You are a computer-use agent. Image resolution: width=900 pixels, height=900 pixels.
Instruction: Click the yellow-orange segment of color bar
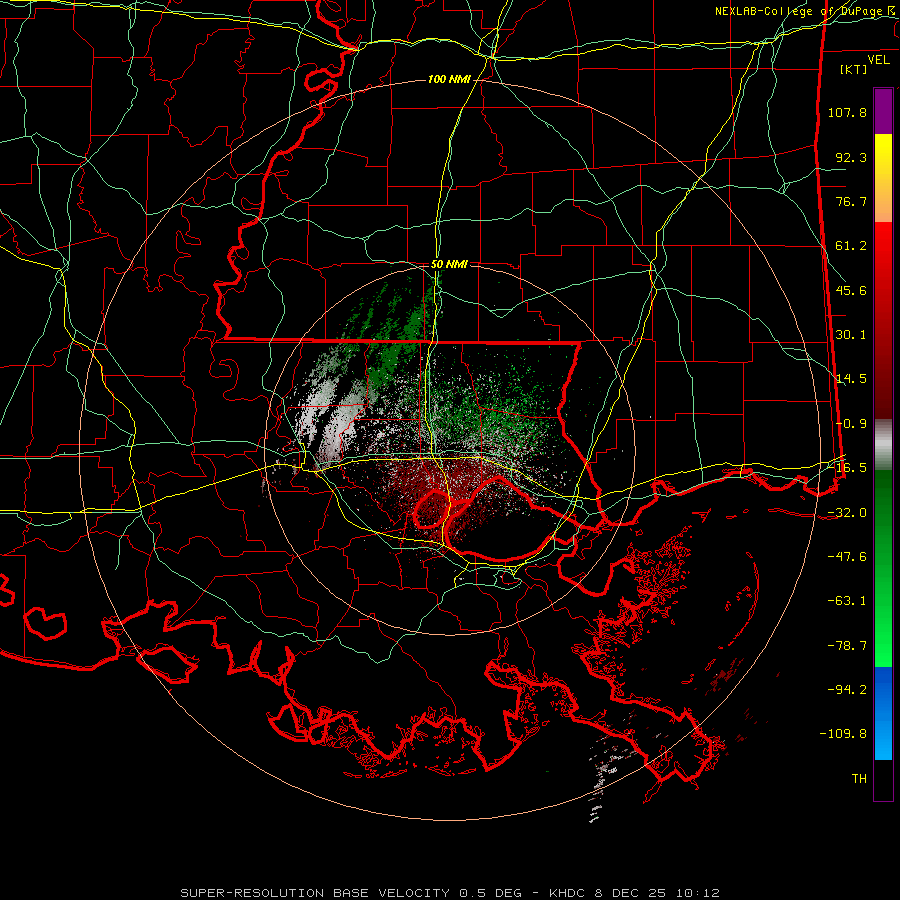click(x=883, y=178)
